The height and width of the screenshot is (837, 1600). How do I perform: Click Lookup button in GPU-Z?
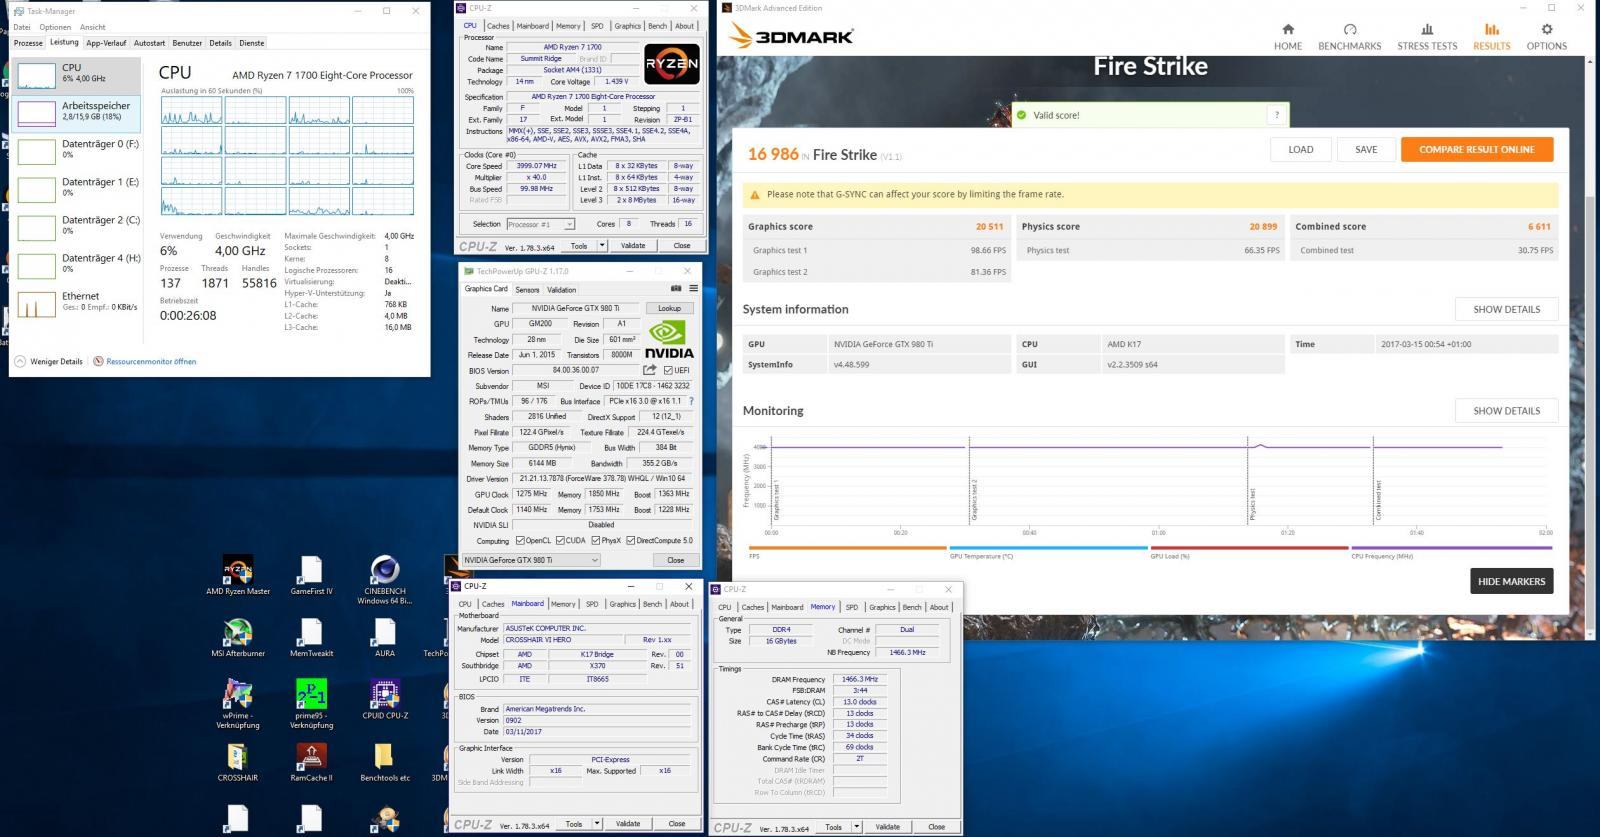(669, 308)
